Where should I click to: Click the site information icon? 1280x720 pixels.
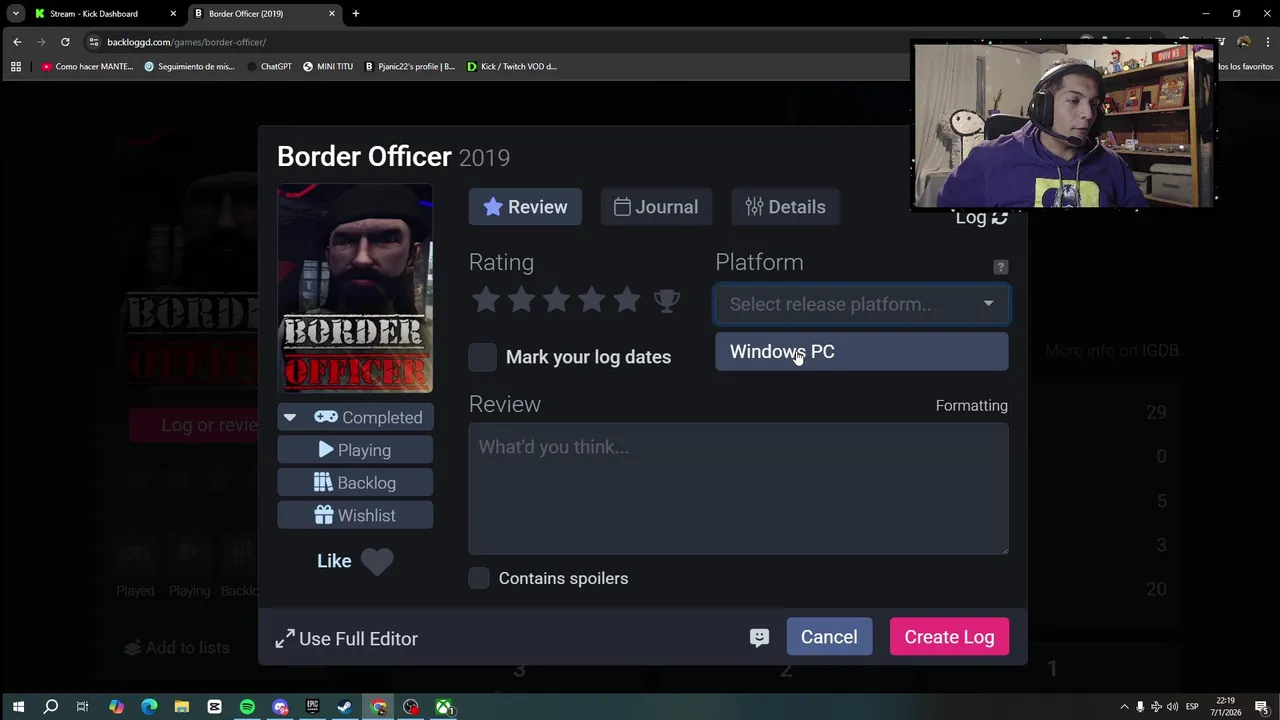pyautogui.click(x=93, y=42)
